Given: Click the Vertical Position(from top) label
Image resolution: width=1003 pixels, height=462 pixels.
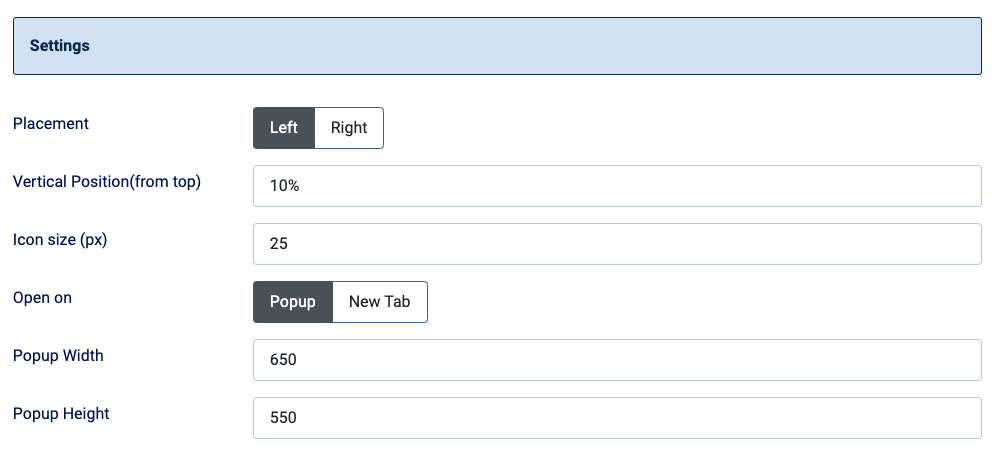Looking at the screenshot, I should pyautogui.click(x=107, y=182).
